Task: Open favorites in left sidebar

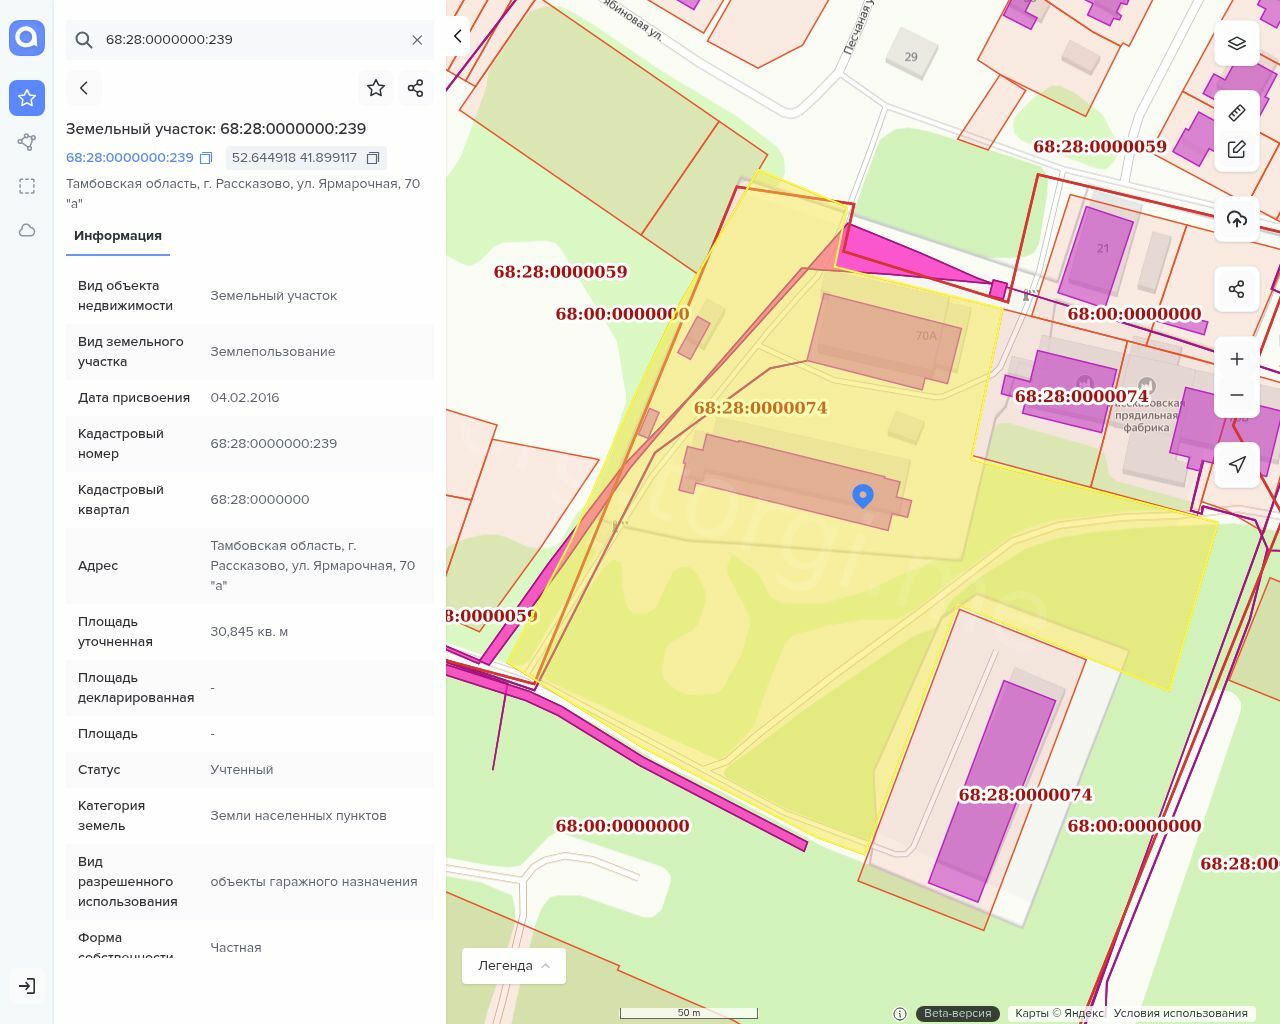Action: [x=27, y=98]
